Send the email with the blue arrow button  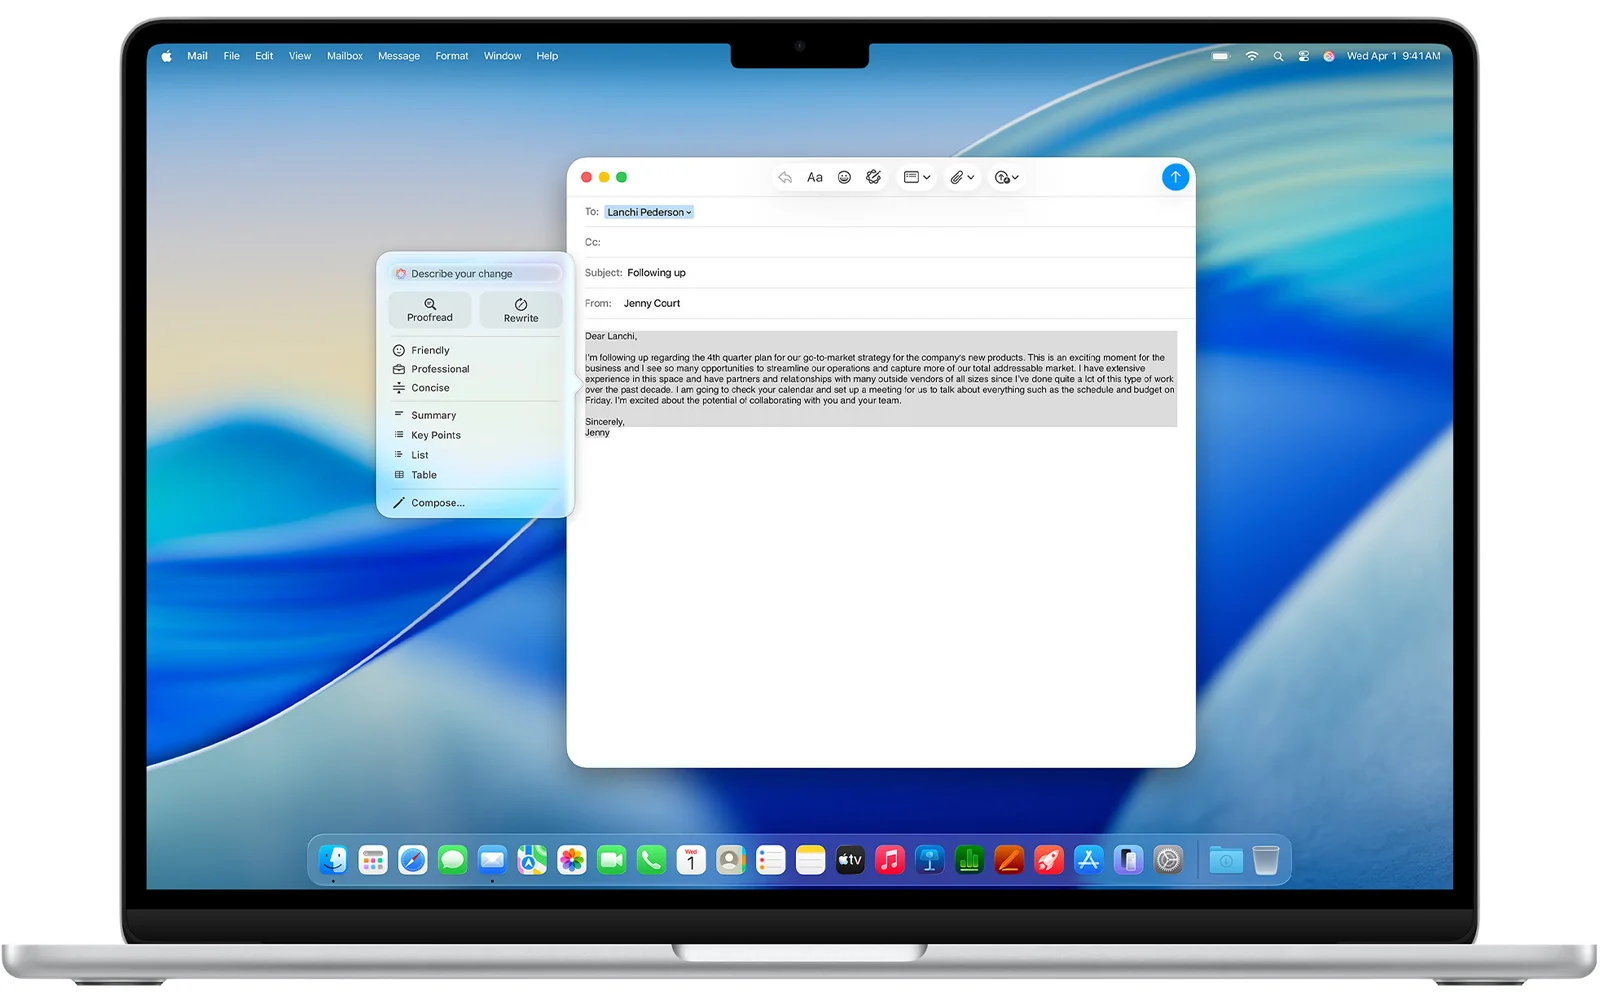coord(1175,177)
